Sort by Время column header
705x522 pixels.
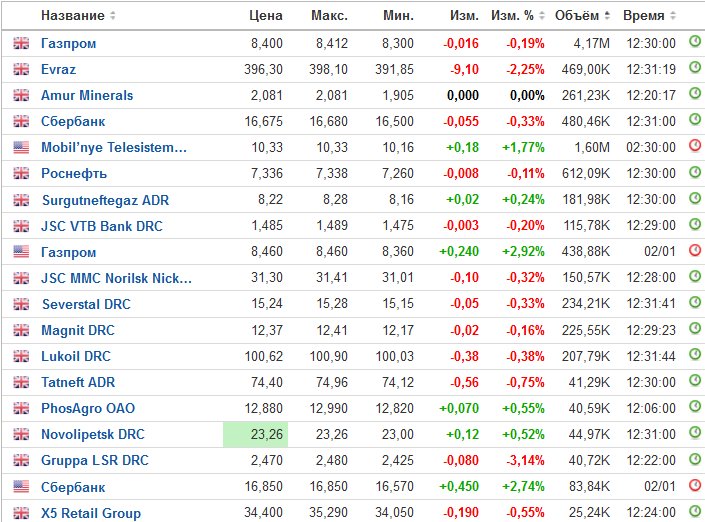tap(649, 16)
